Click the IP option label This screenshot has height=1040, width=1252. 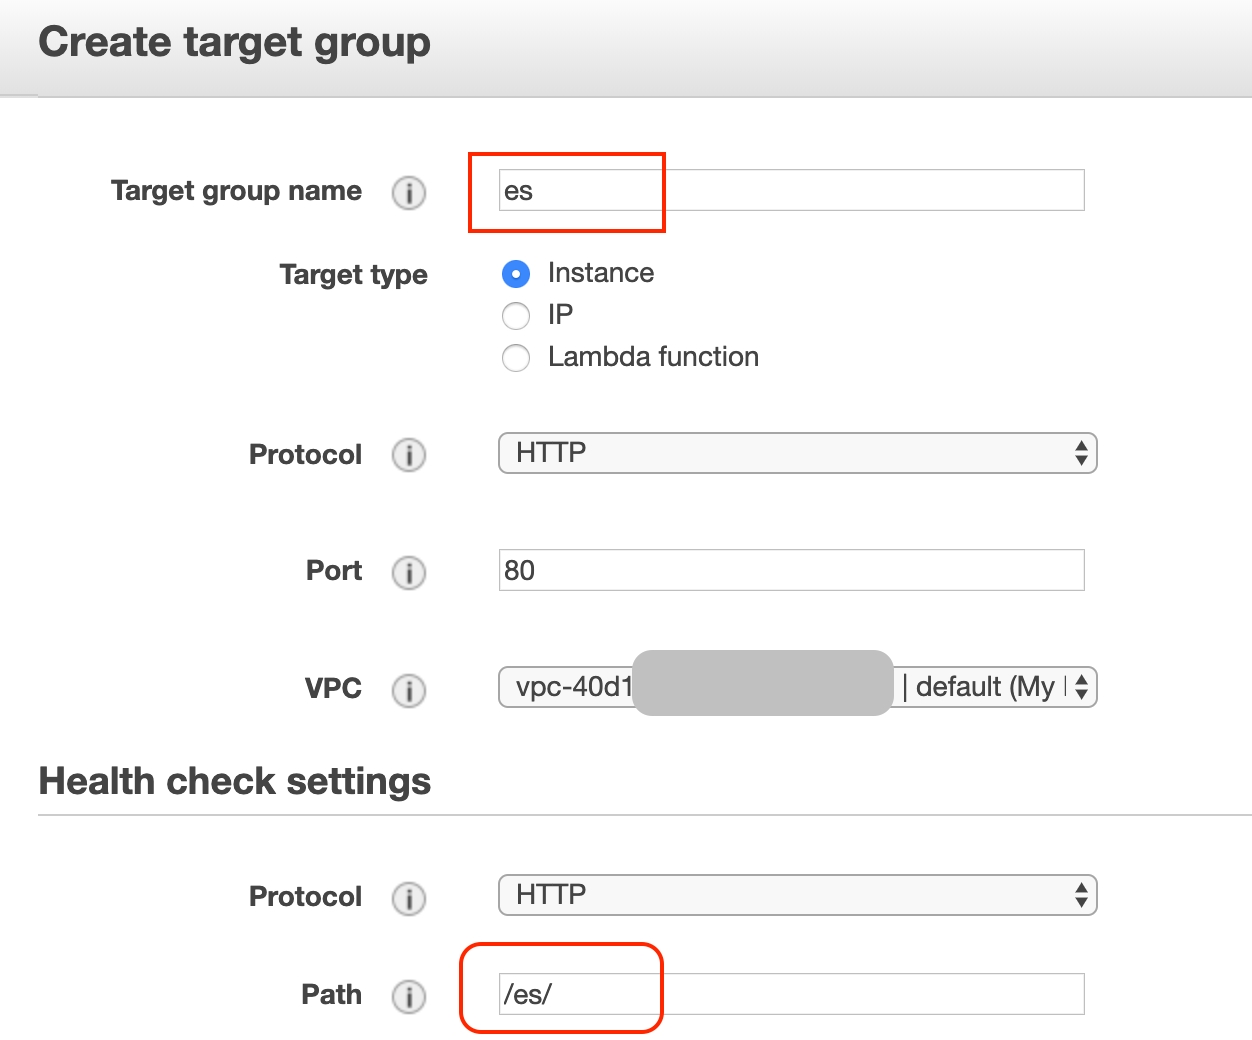[560, 315]
